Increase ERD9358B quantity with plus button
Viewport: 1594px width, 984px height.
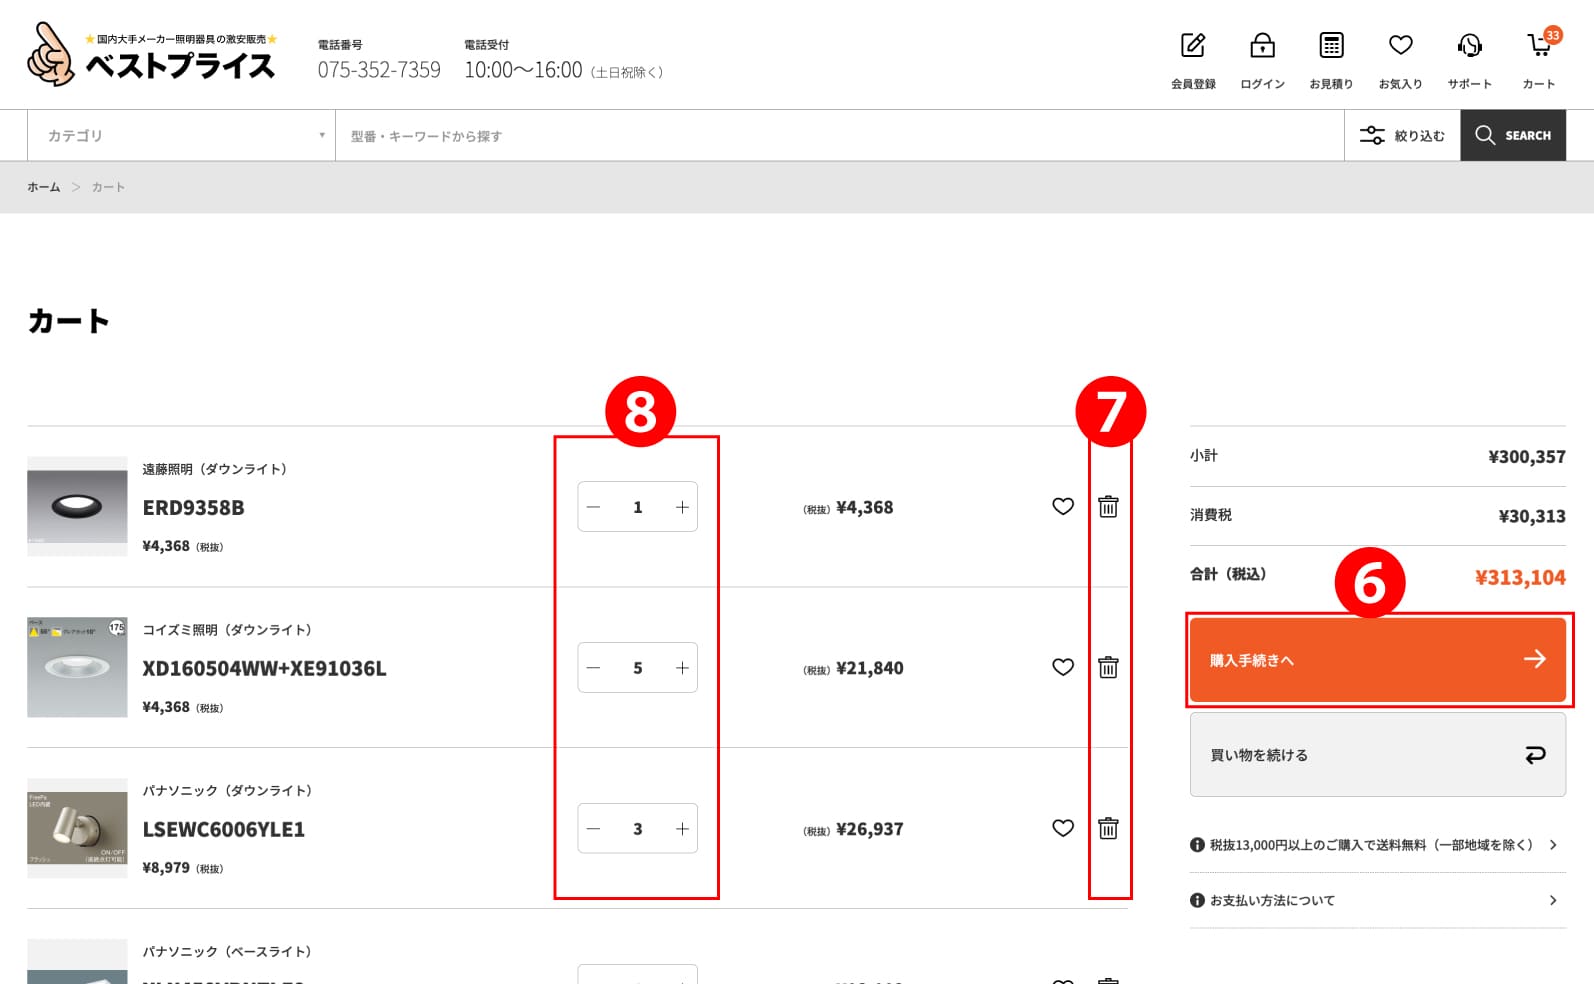682,507
